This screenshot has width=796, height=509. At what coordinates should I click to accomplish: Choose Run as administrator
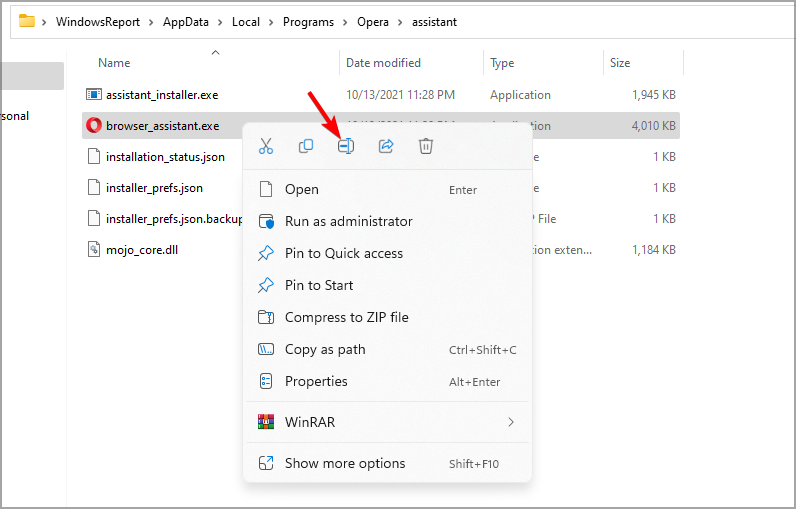tap(387, 221)
